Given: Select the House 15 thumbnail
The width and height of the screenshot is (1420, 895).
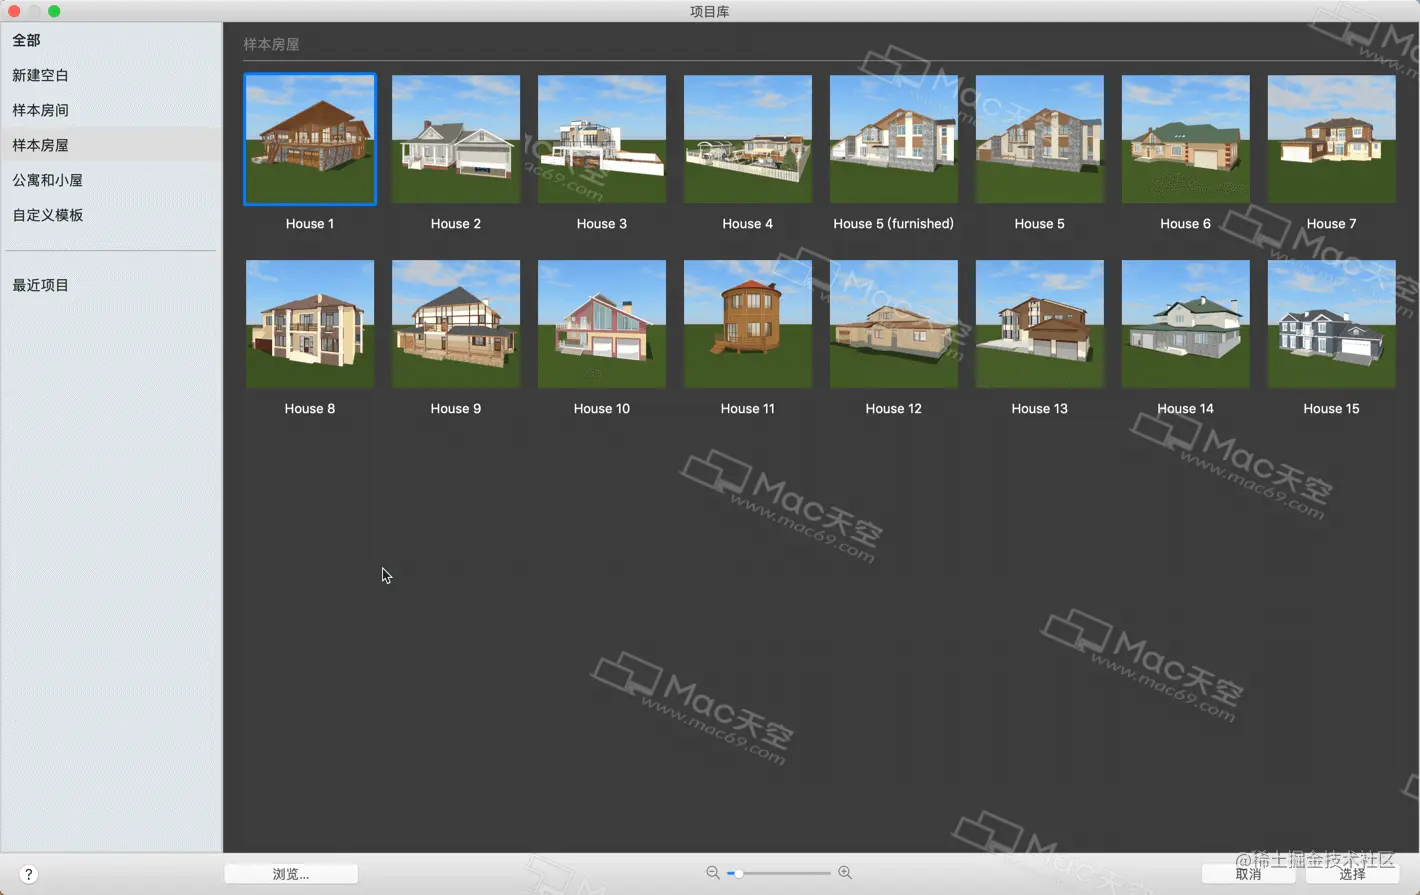Looking at the screenshot, I should point(1332,324).
